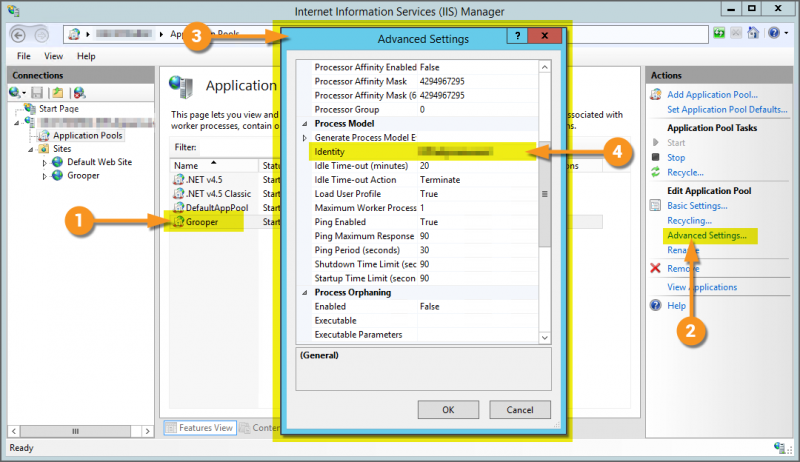Viewport: 800px width, 462px height.
Task: Select the Identity property row
Action: click(x=423, y=151)
